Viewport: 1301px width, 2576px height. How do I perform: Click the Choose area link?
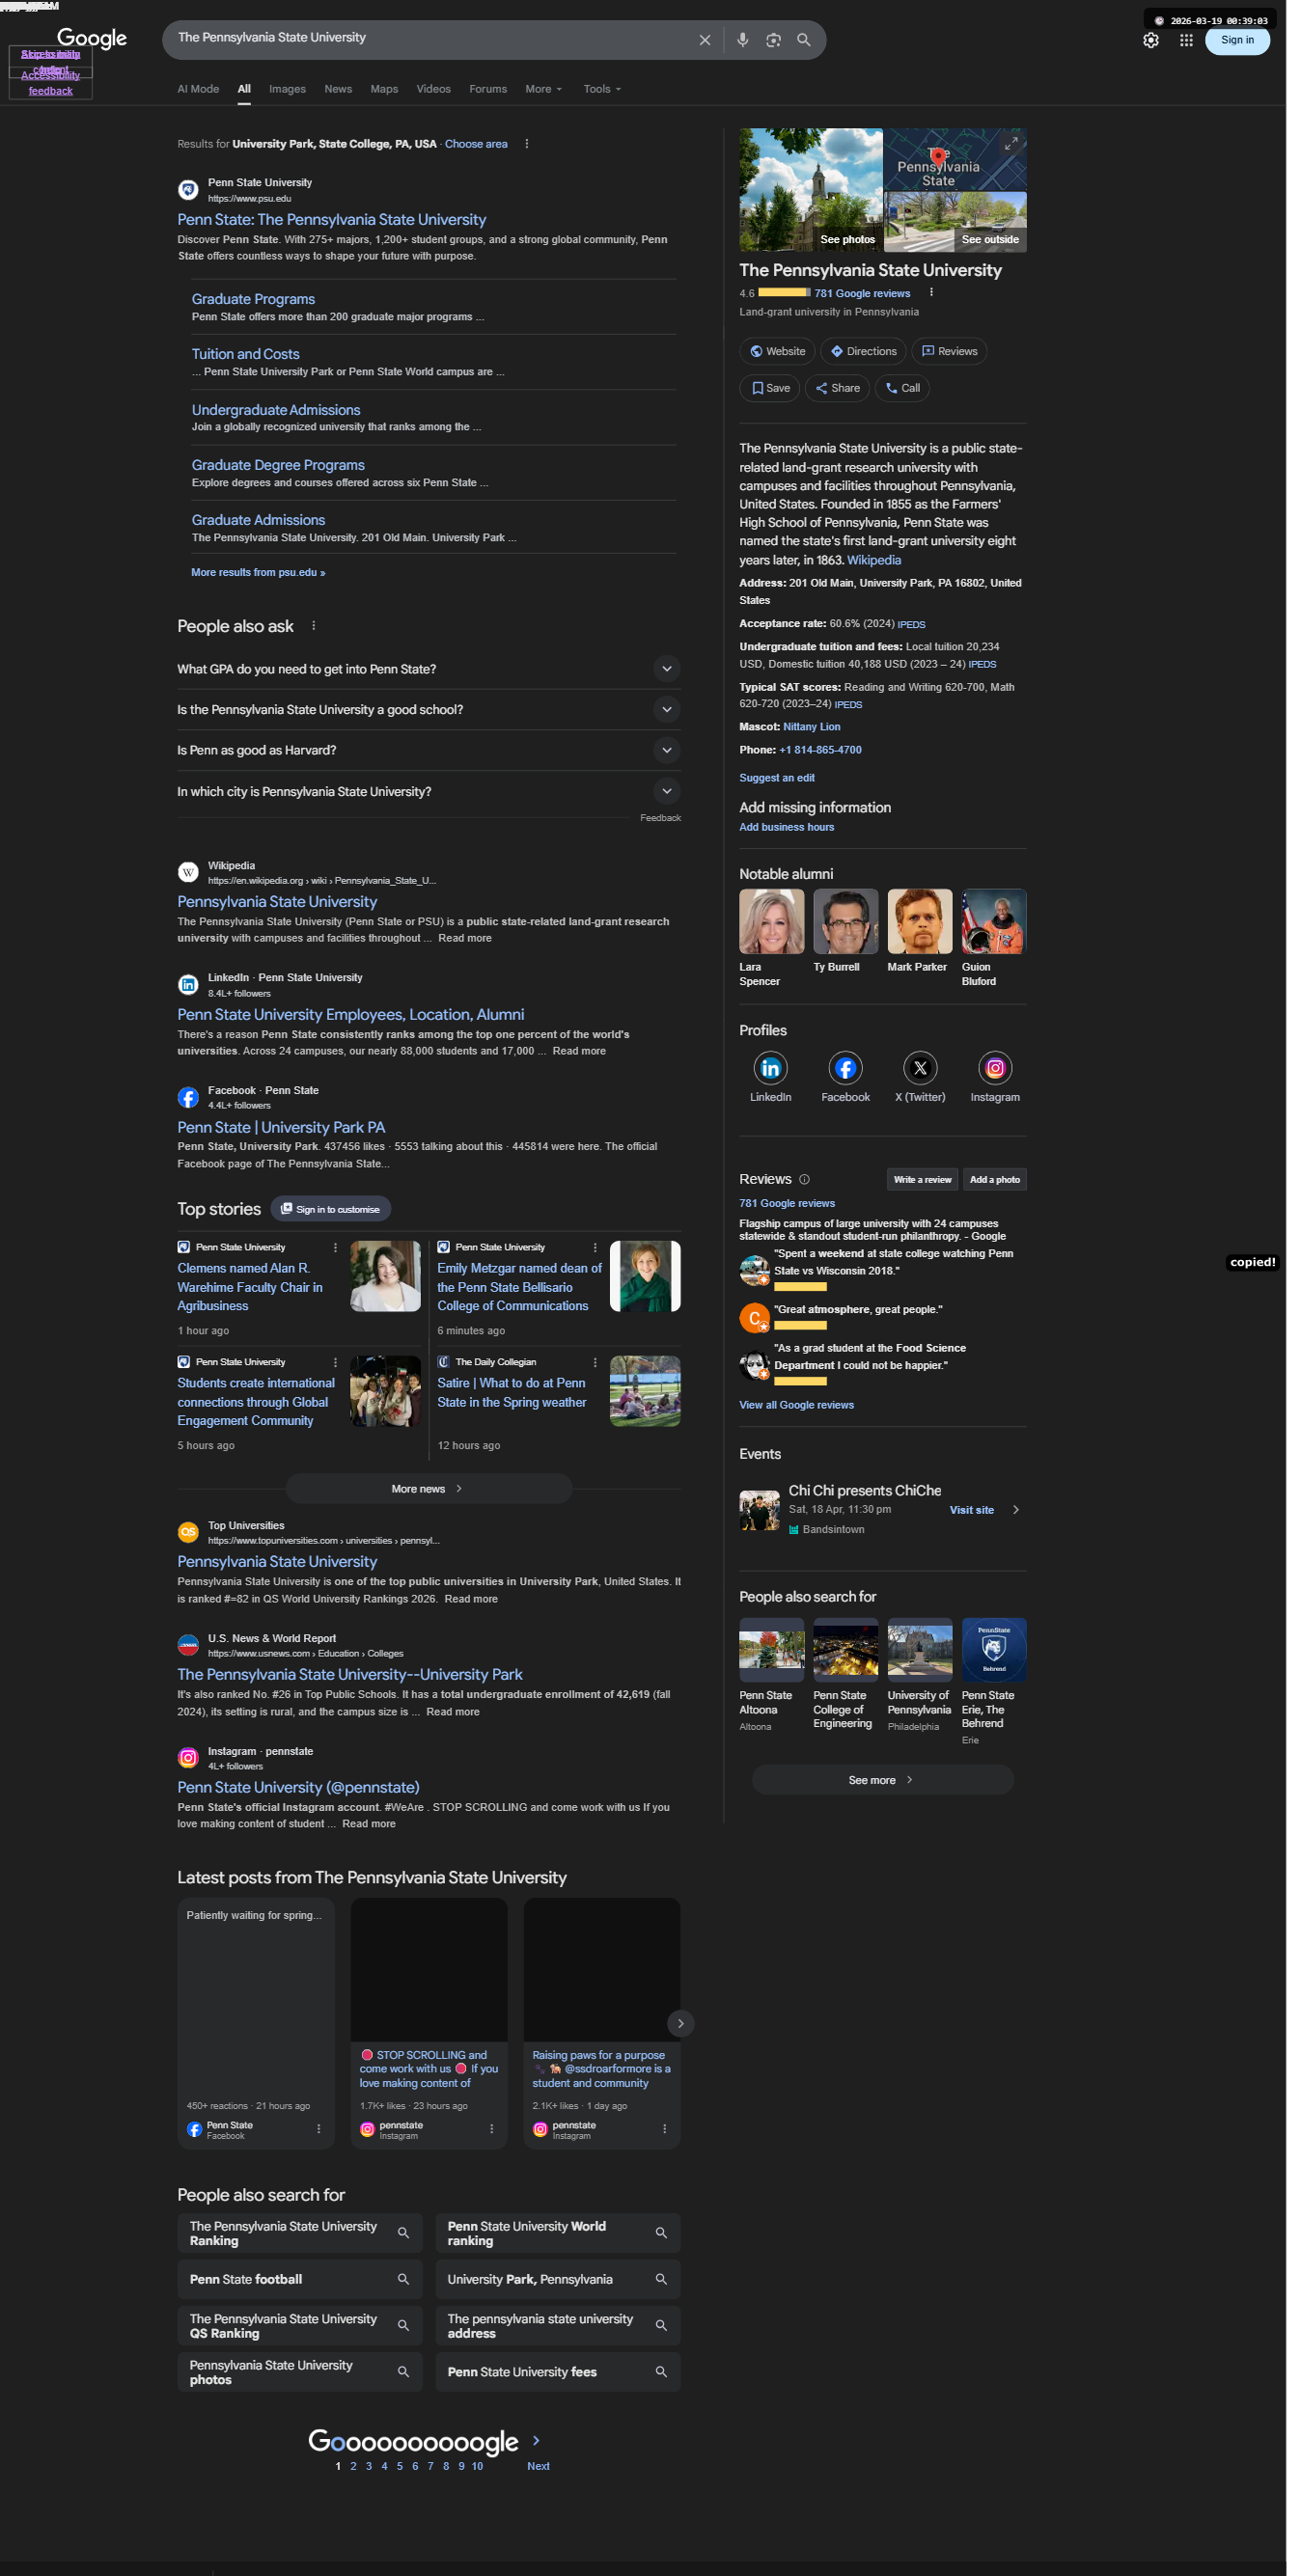tap(476, 144)
